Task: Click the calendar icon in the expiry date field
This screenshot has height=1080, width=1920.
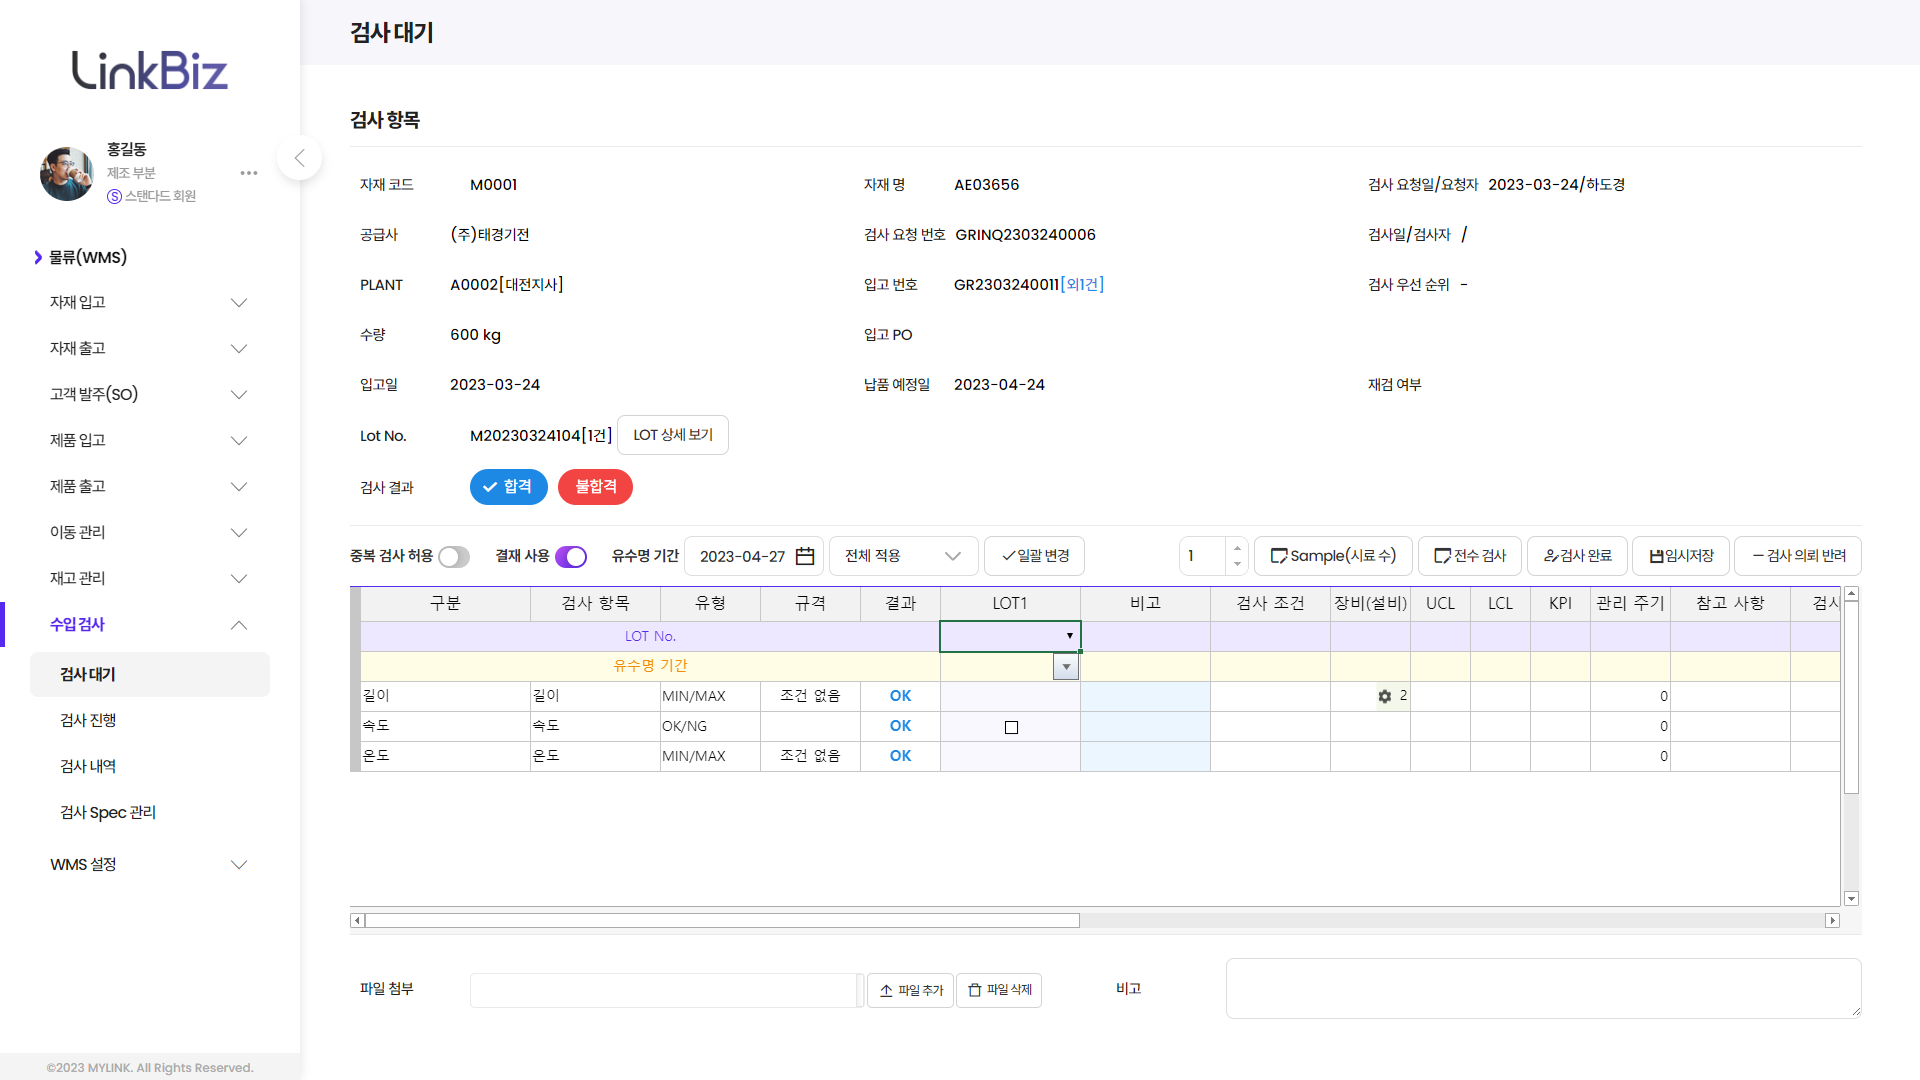Action: pyautogui.click(x=805, y=556)
